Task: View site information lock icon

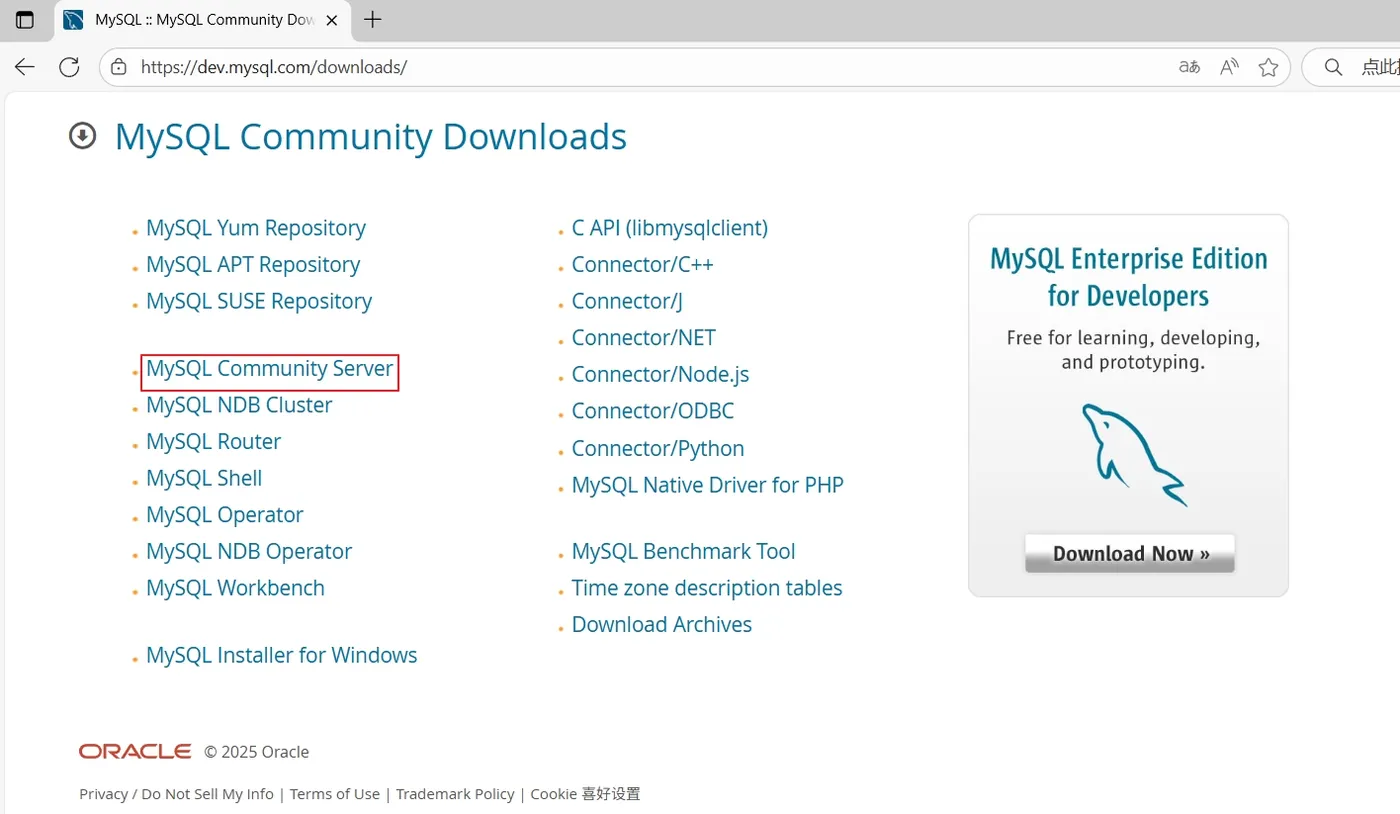Action: click(x=119, y=67)
